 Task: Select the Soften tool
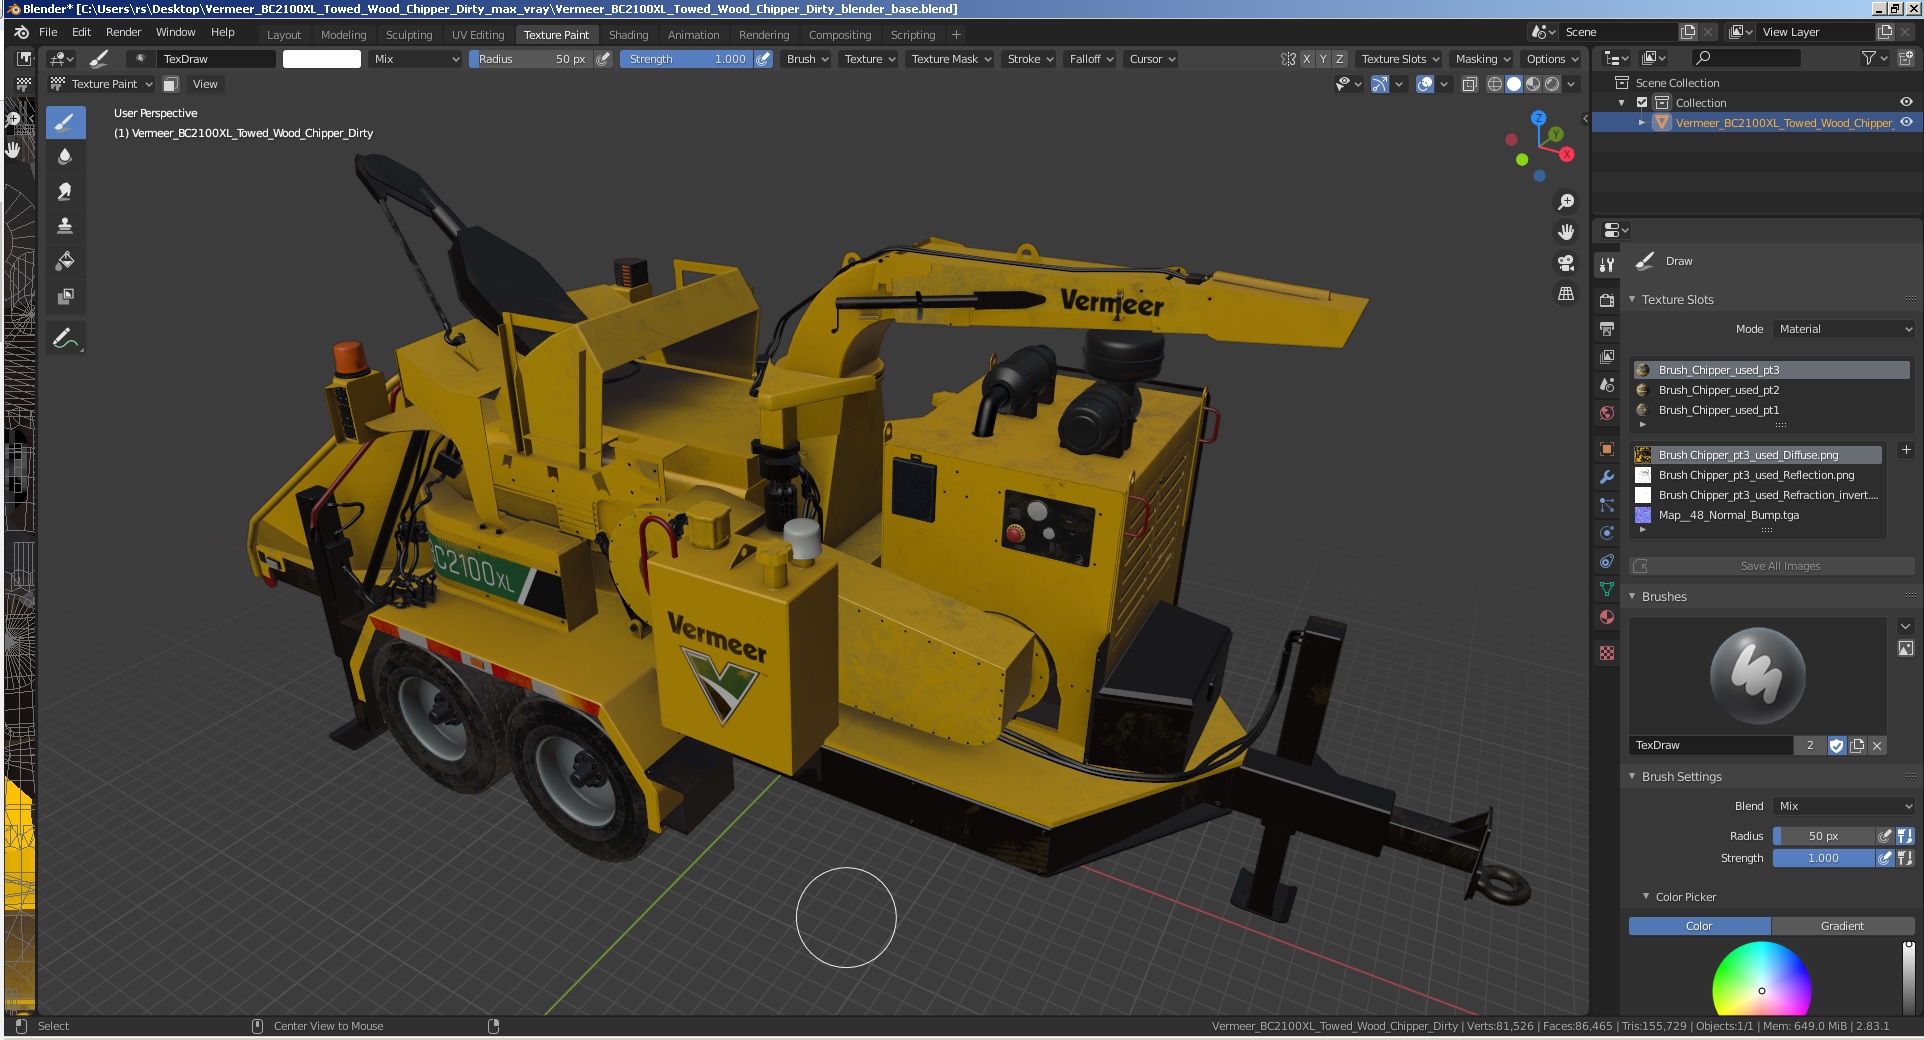point(65,156)
